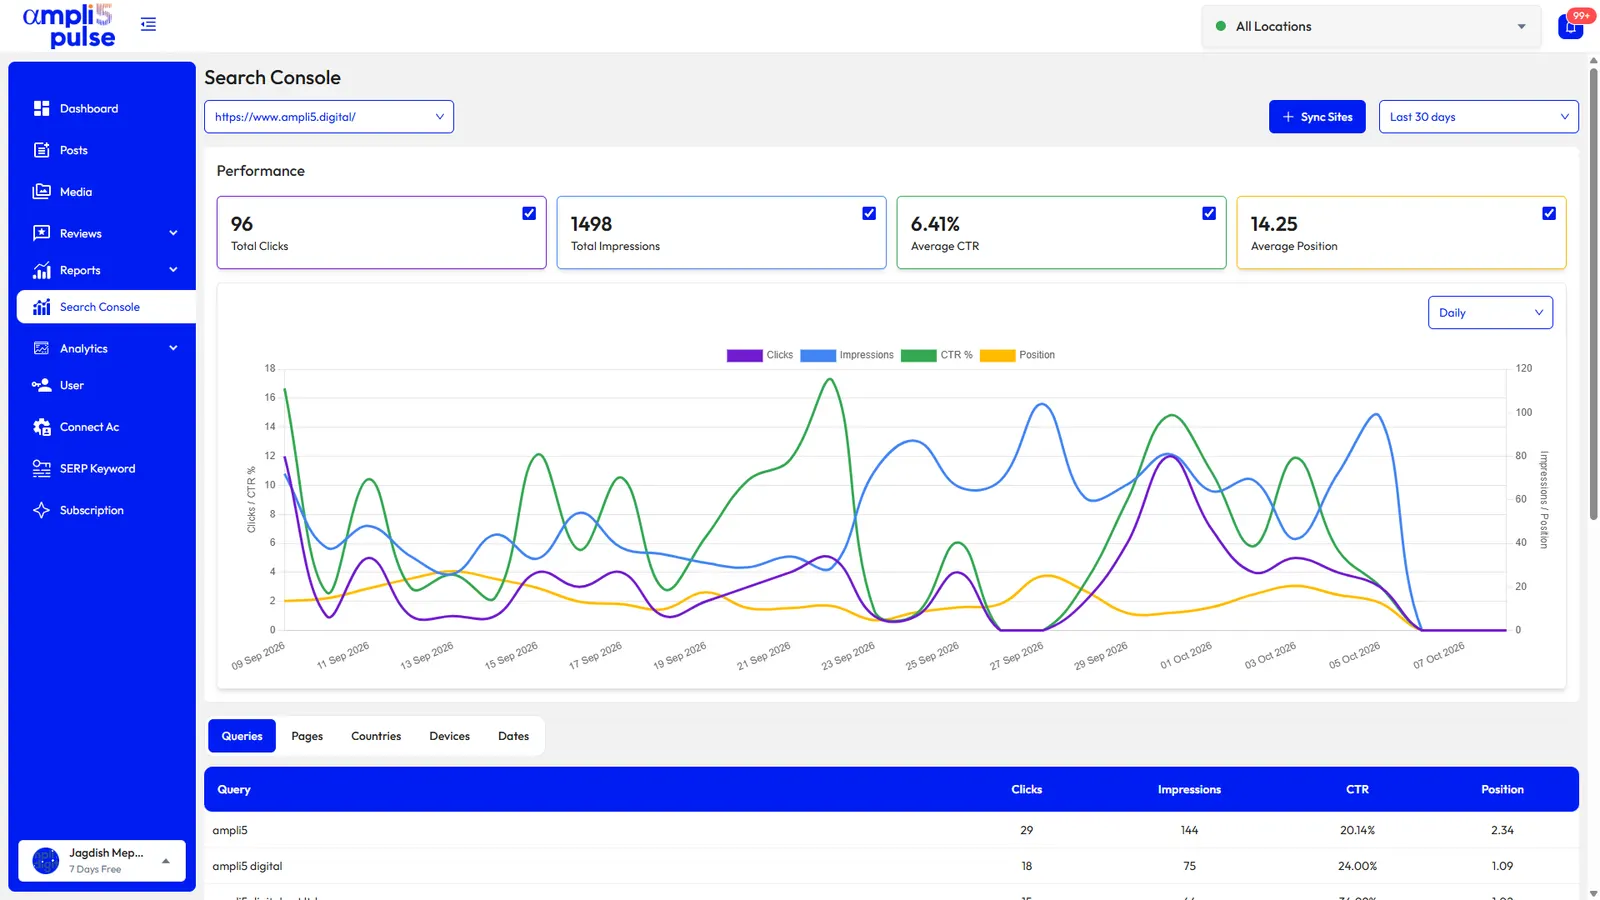The image size is (1600, 900).
Task: Uncheck the Average Position checkbox
Action: click(1549, 213)
